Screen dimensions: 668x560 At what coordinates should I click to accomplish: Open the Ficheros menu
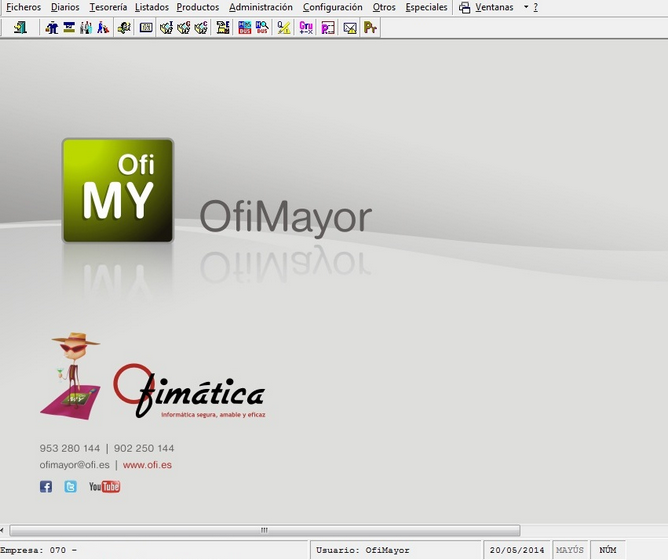pyautogui.click(x=23, y=7)
